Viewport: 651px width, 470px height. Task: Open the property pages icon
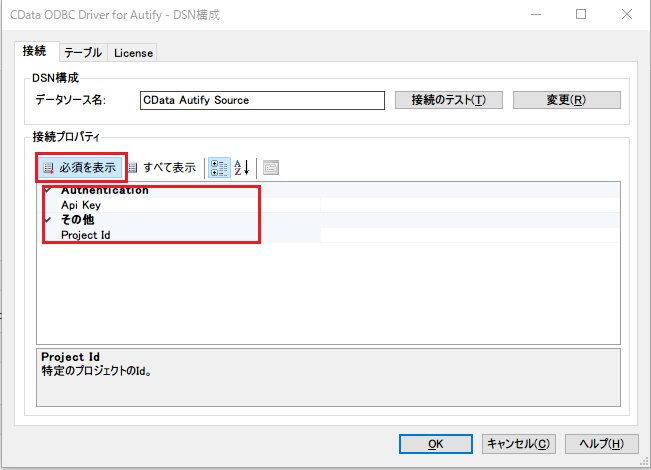coord(271,168)
